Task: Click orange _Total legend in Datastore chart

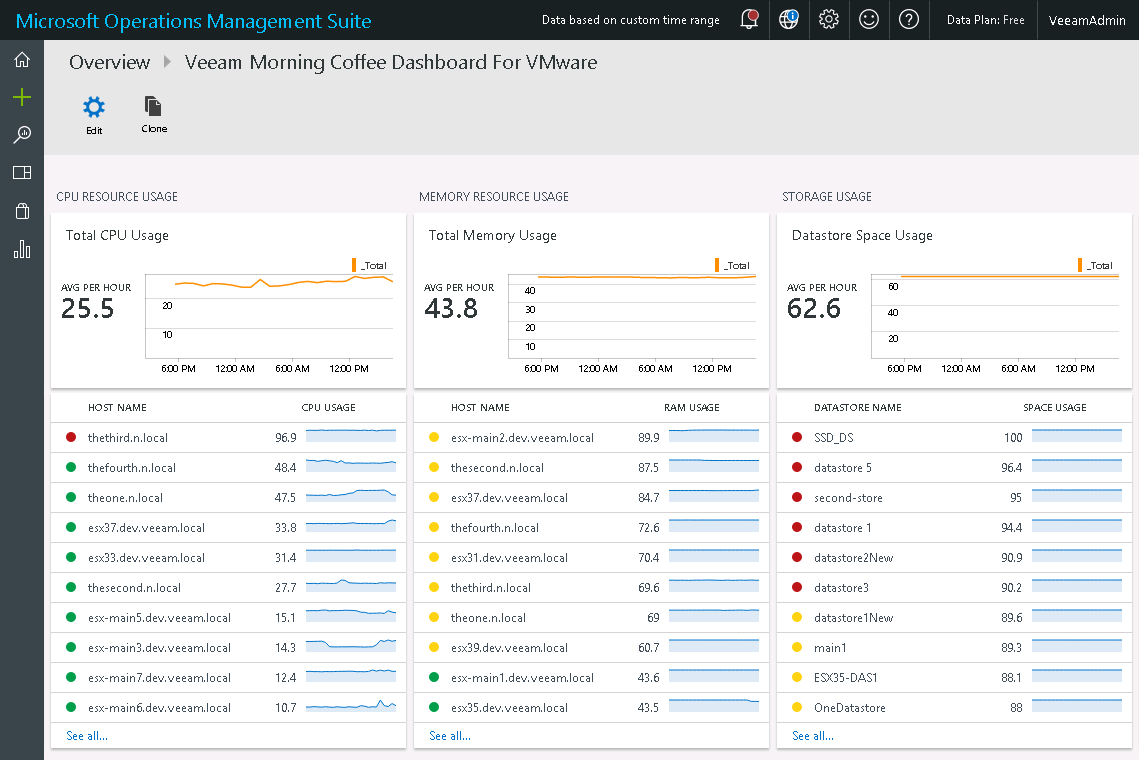Action: (1095, 265)
